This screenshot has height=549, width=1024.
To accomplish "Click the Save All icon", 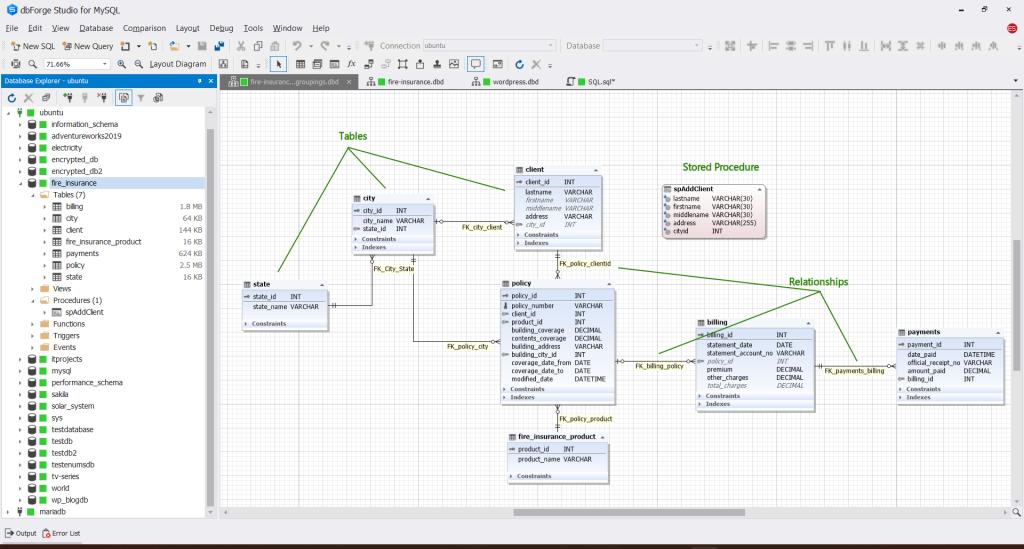I will click(219, 46).
